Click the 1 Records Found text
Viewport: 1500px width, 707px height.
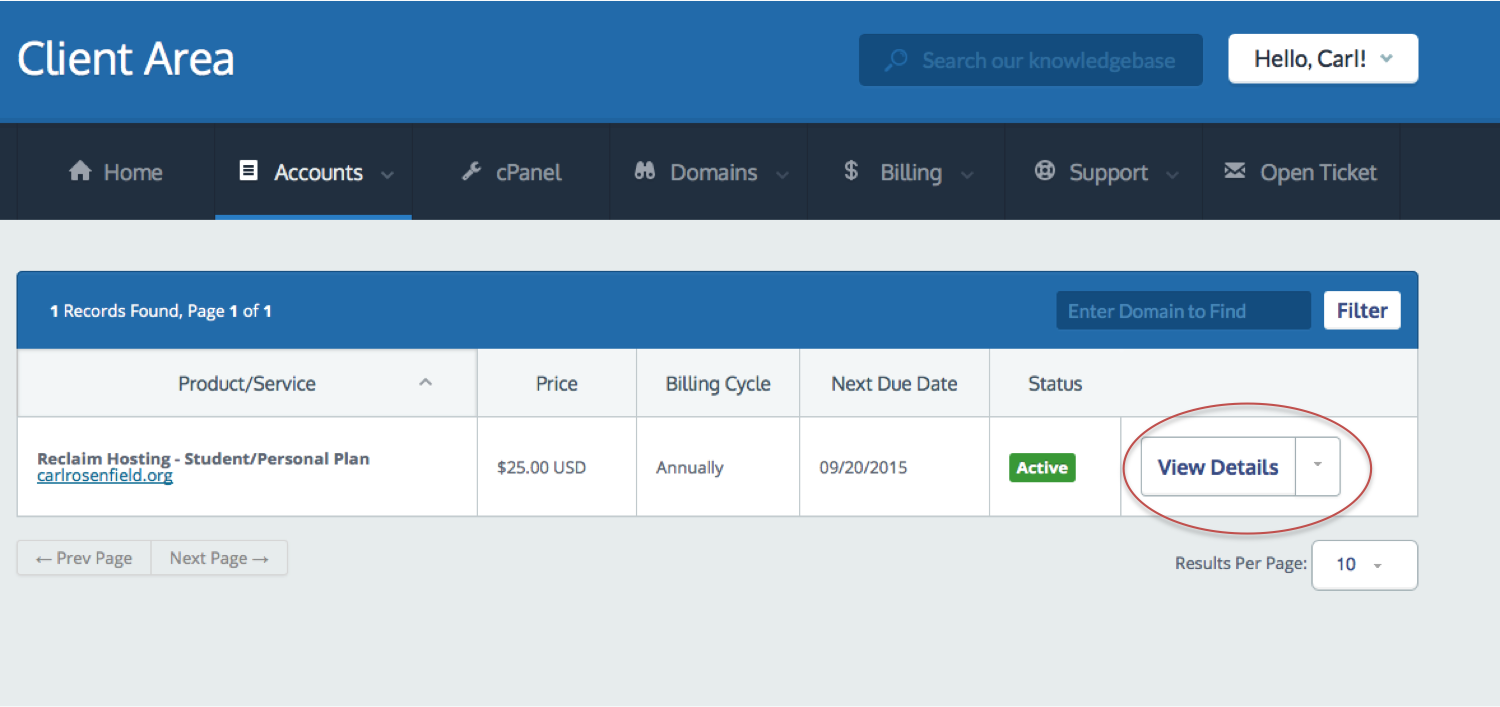pyautogui.click(x=116, y=311)
